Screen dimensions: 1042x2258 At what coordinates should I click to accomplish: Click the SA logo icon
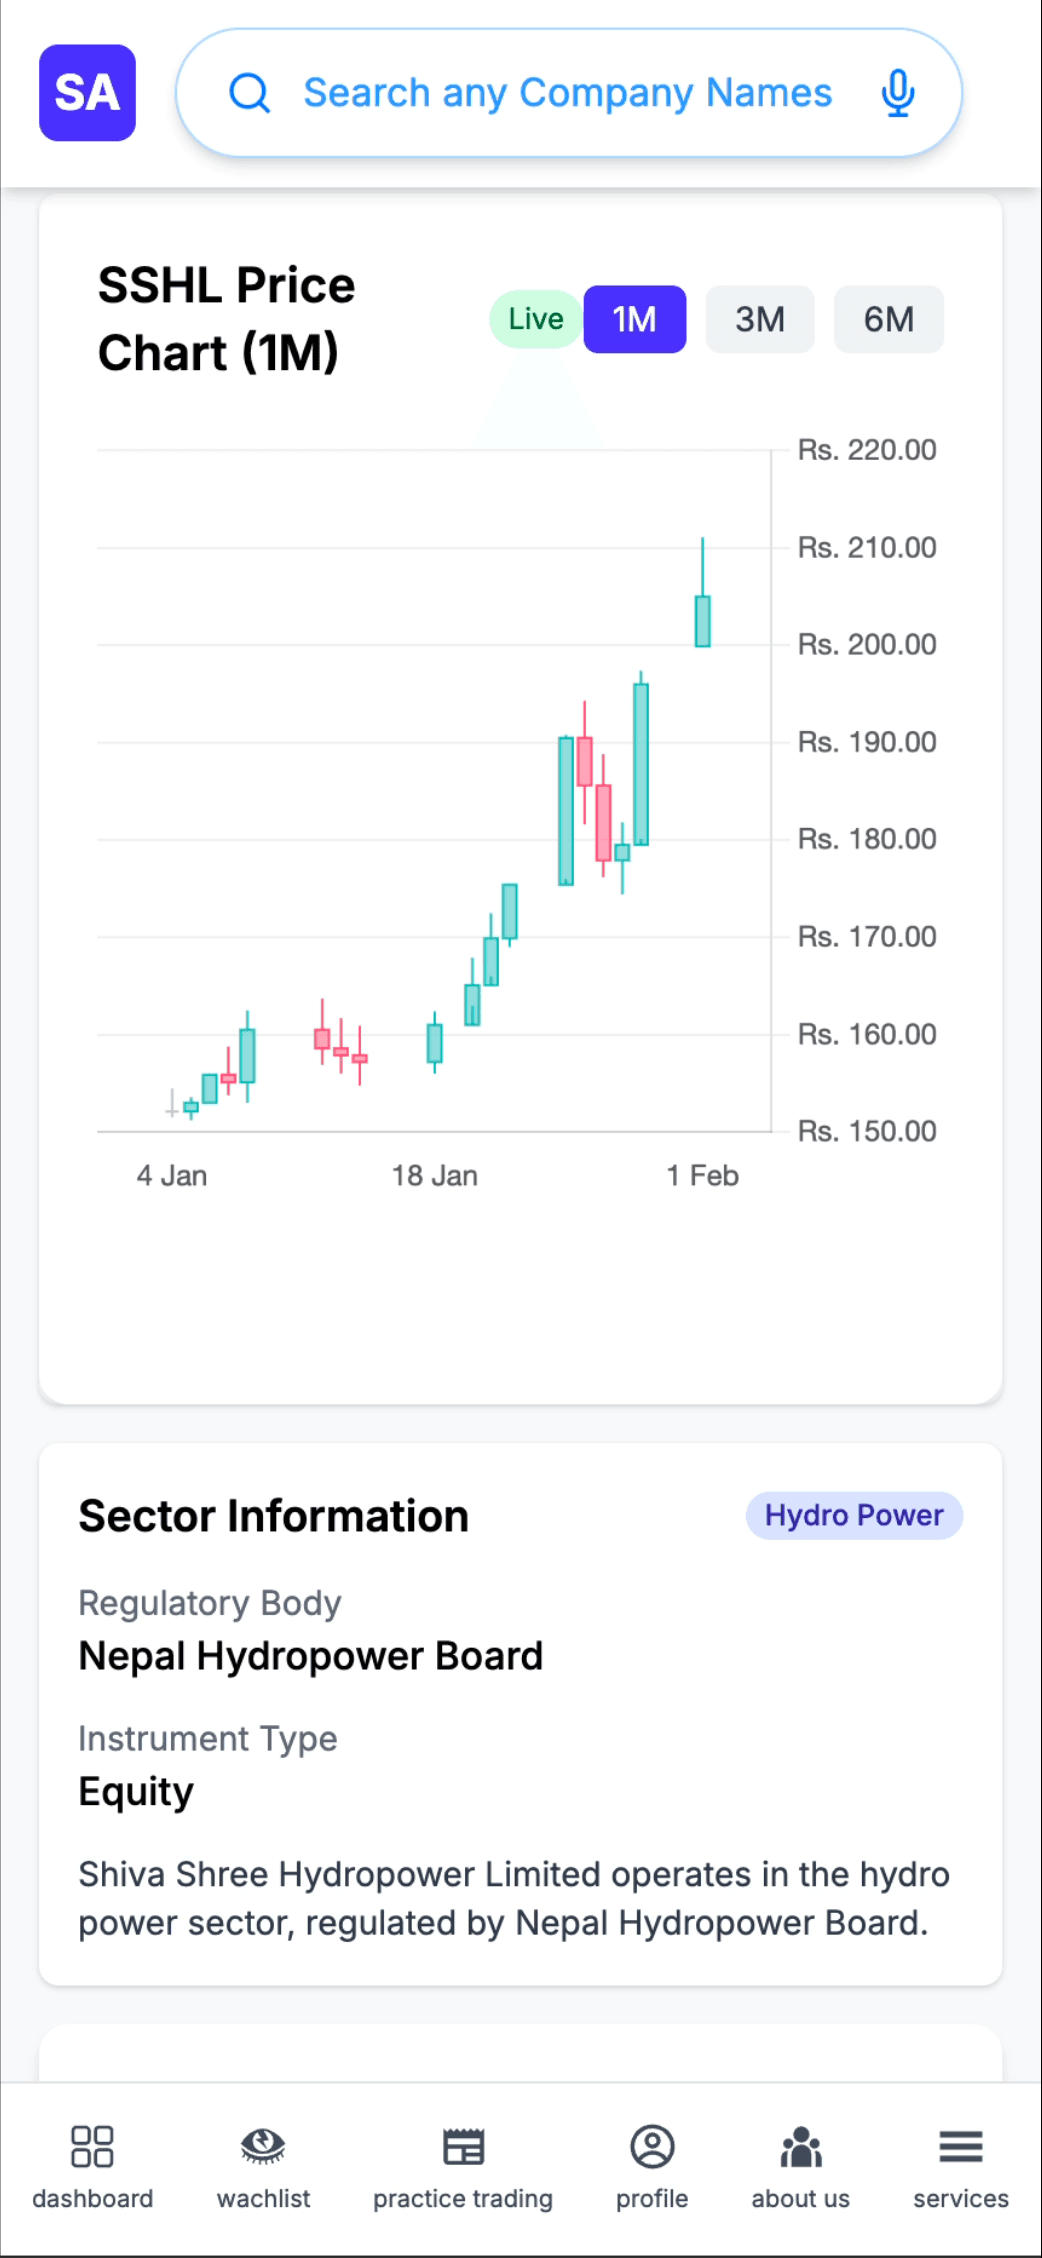pyautogui.click(x=87, y=93)
